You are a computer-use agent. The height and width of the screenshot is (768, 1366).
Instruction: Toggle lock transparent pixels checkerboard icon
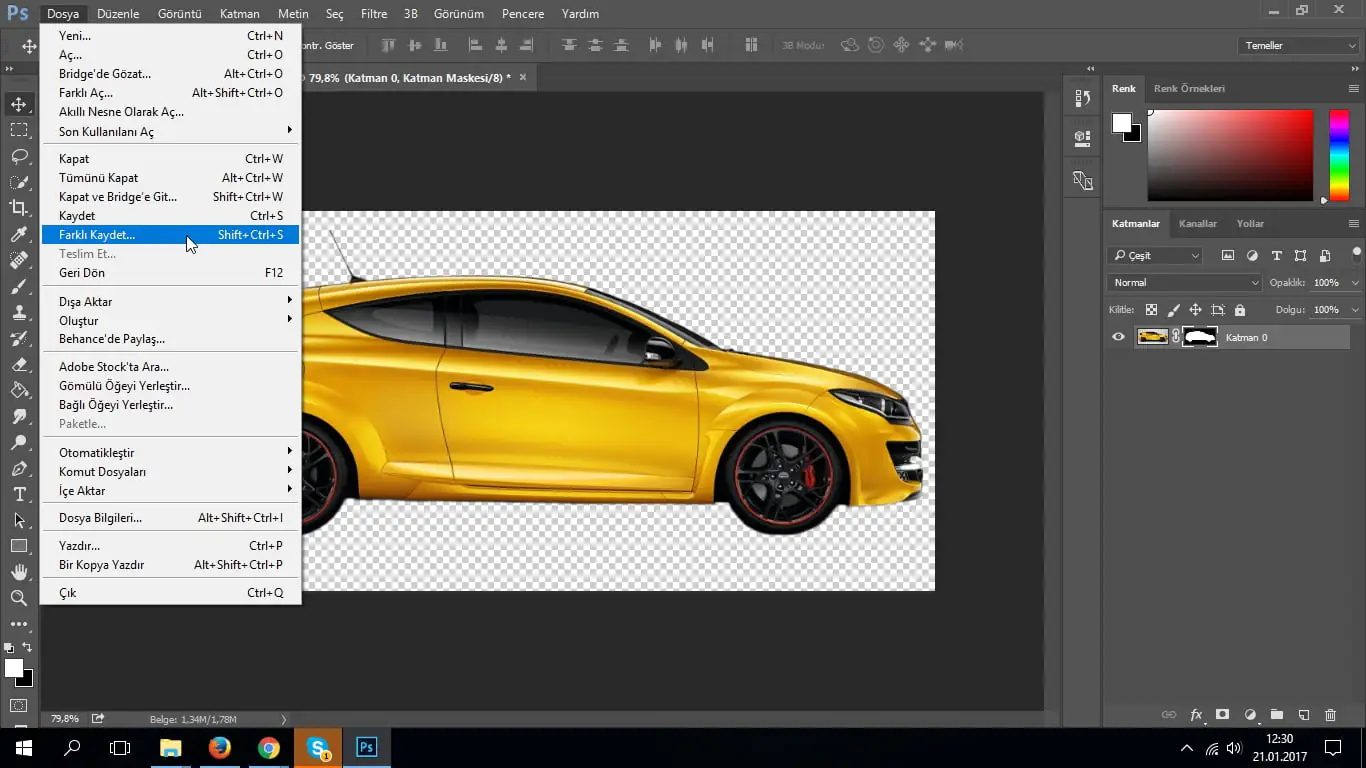coord(1152,310)
